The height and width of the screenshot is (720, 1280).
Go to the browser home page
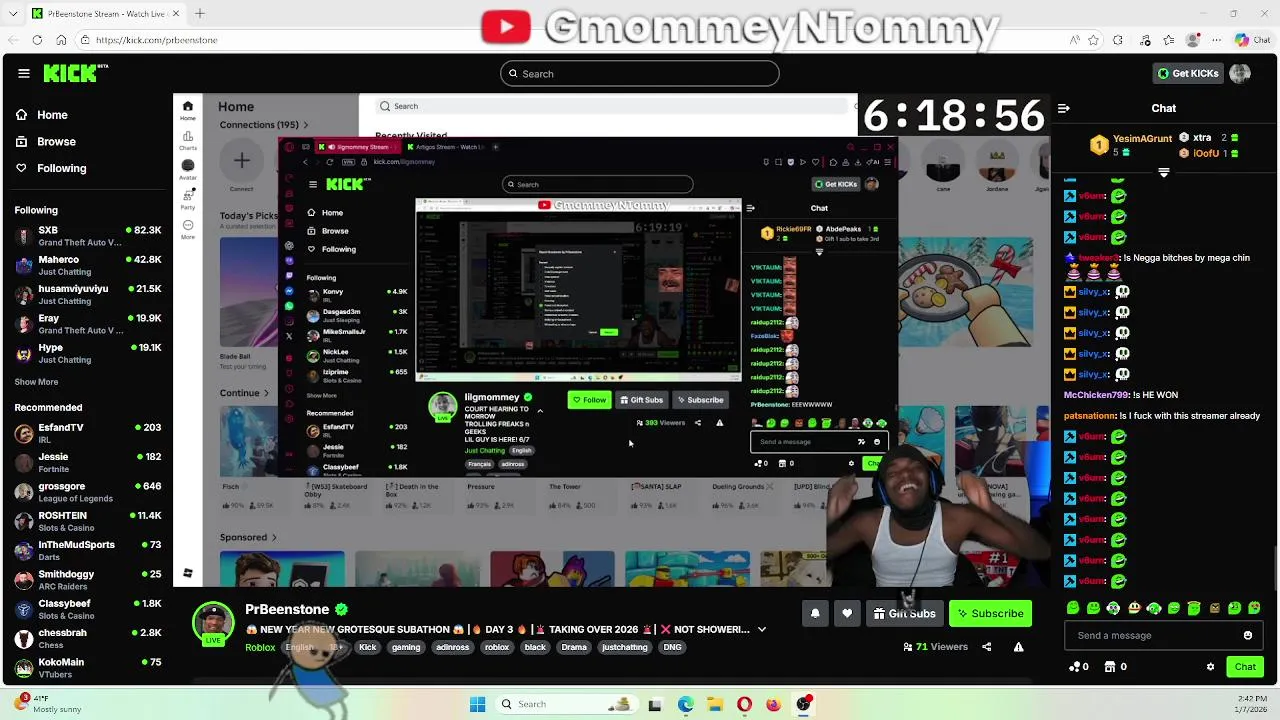pos(61,40)
